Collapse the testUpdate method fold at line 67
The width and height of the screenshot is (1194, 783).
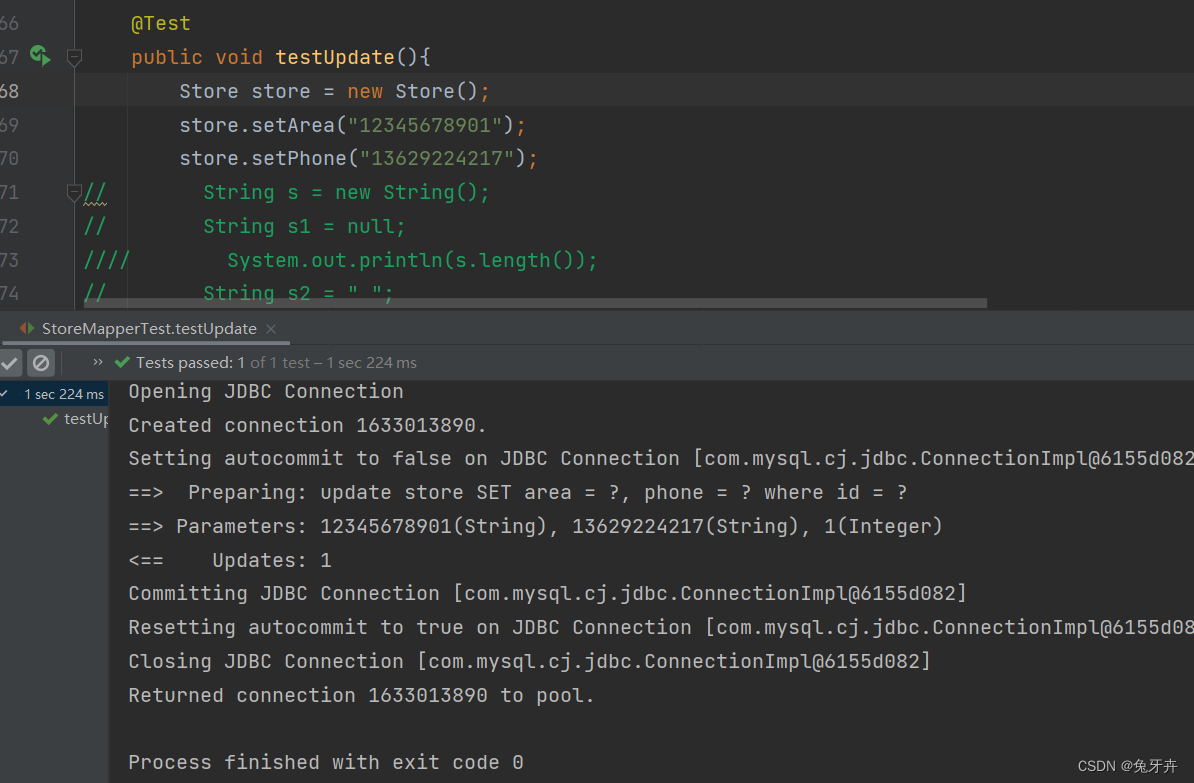point(74,57)
